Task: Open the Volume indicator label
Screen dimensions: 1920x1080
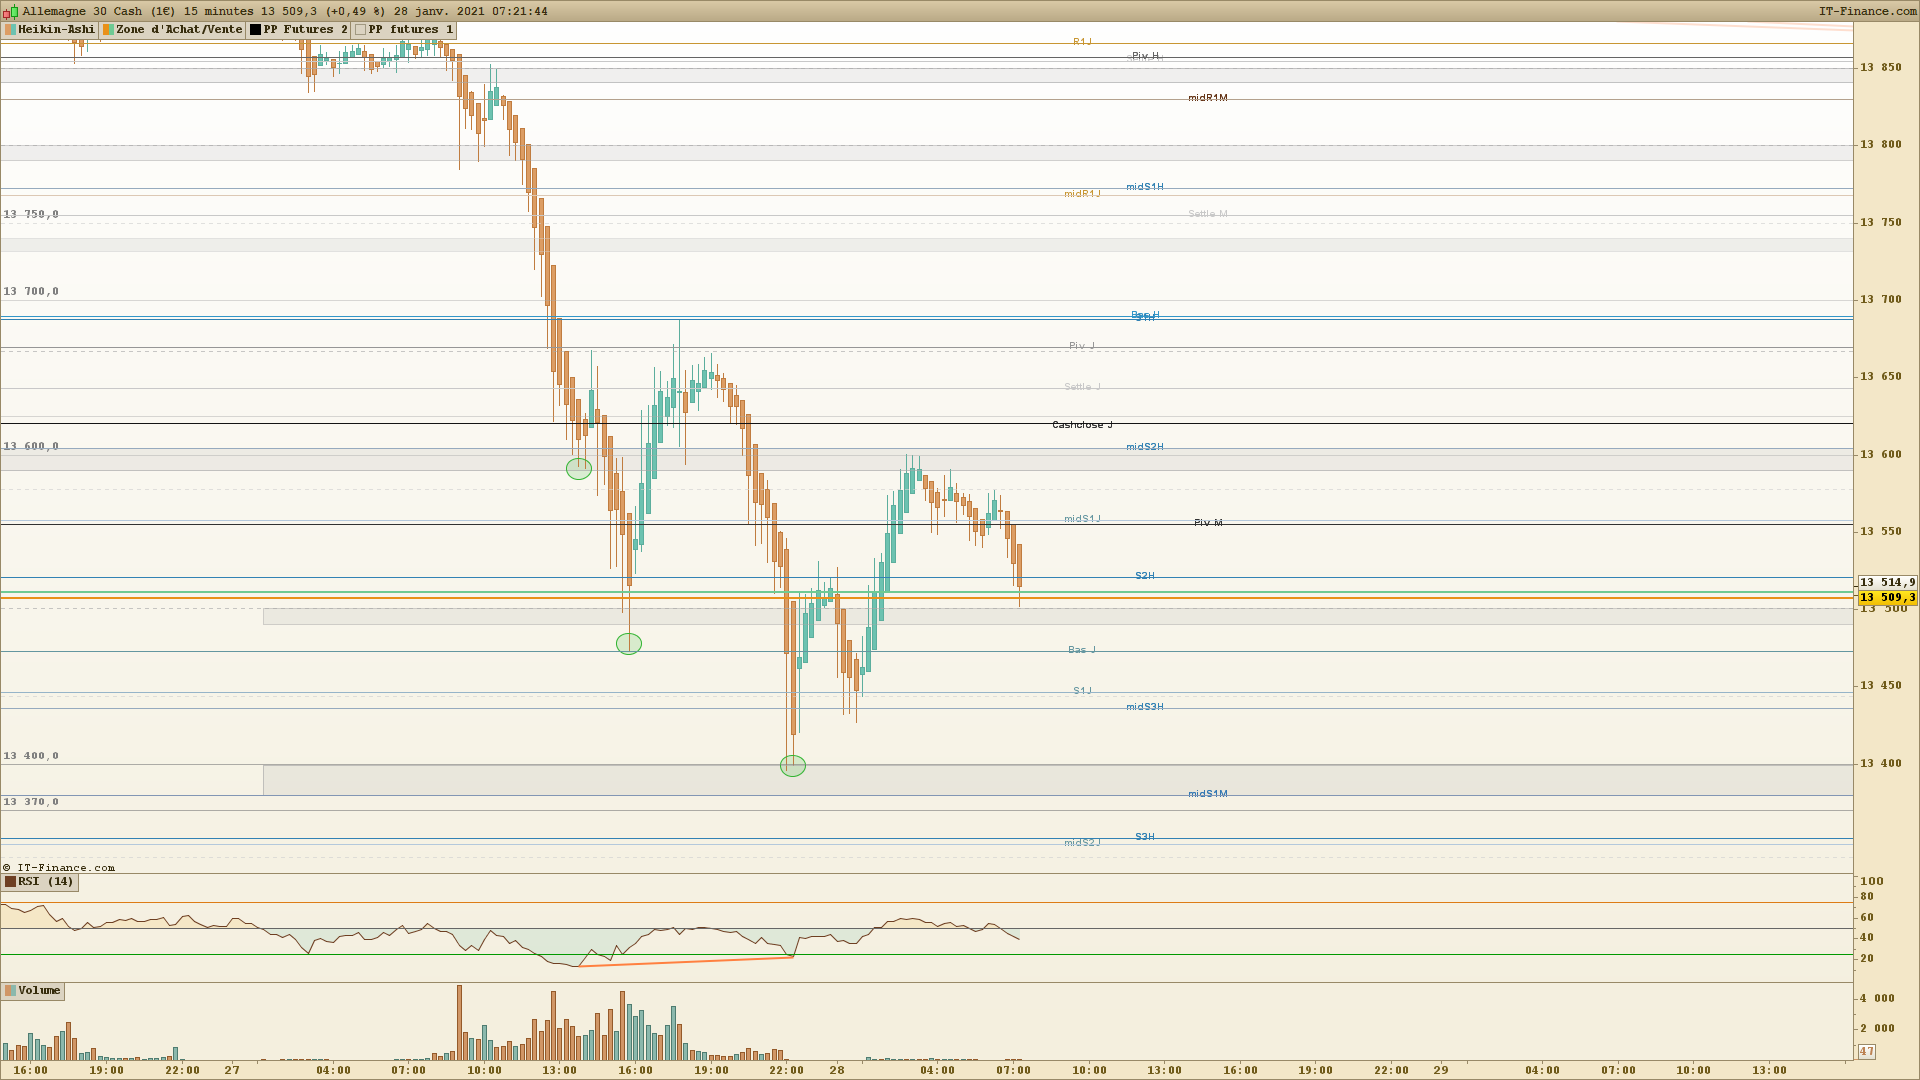Action: click(39, 991)
